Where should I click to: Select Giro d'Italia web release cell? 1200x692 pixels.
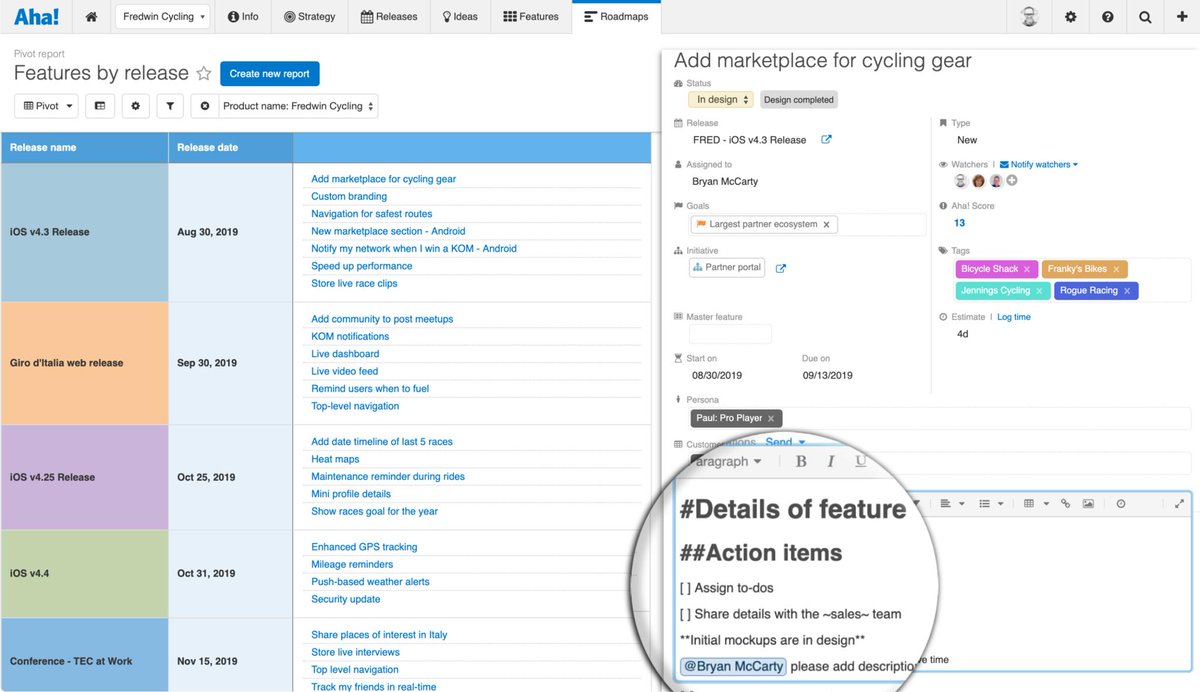[x=85, y=363]
